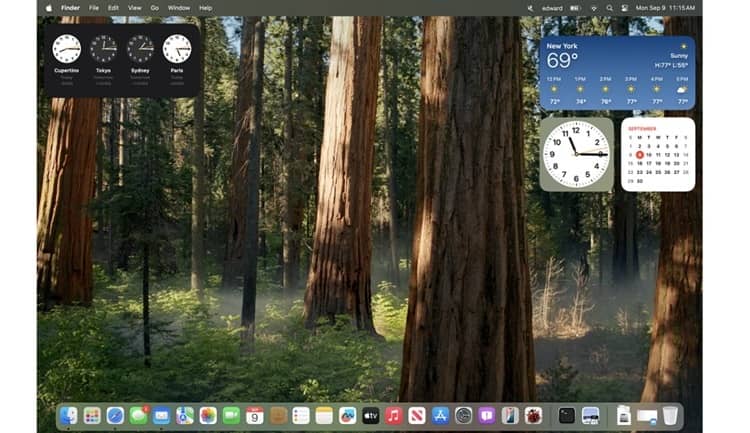Open the brown Contacts app in the Dock
The height and width of the screenshot is (433, 750).
[277, 416]
